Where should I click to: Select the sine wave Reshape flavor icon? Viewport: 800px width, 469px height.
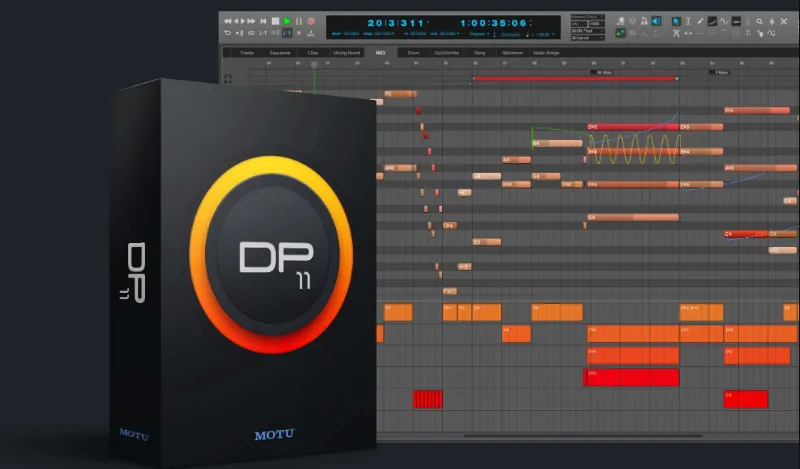(x=724, y=21)
